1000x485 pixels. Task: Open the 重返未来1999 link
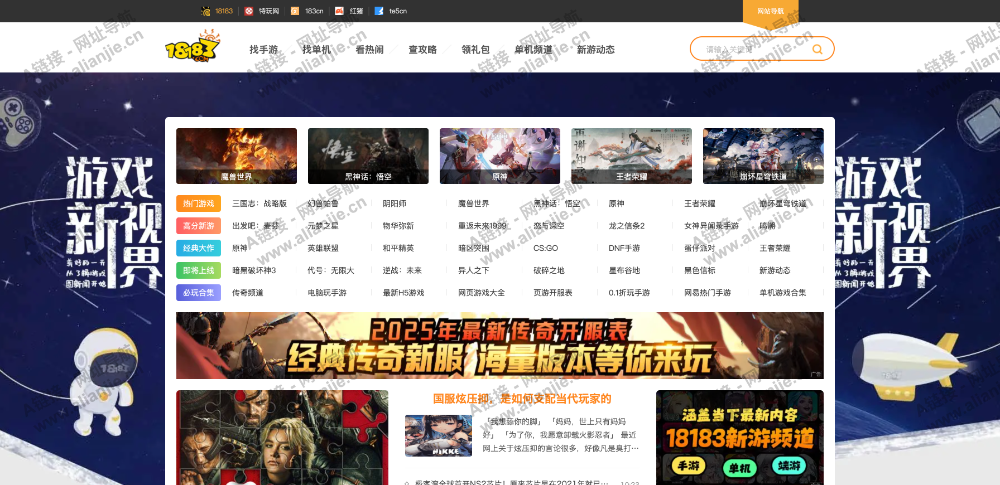(482, 226)
